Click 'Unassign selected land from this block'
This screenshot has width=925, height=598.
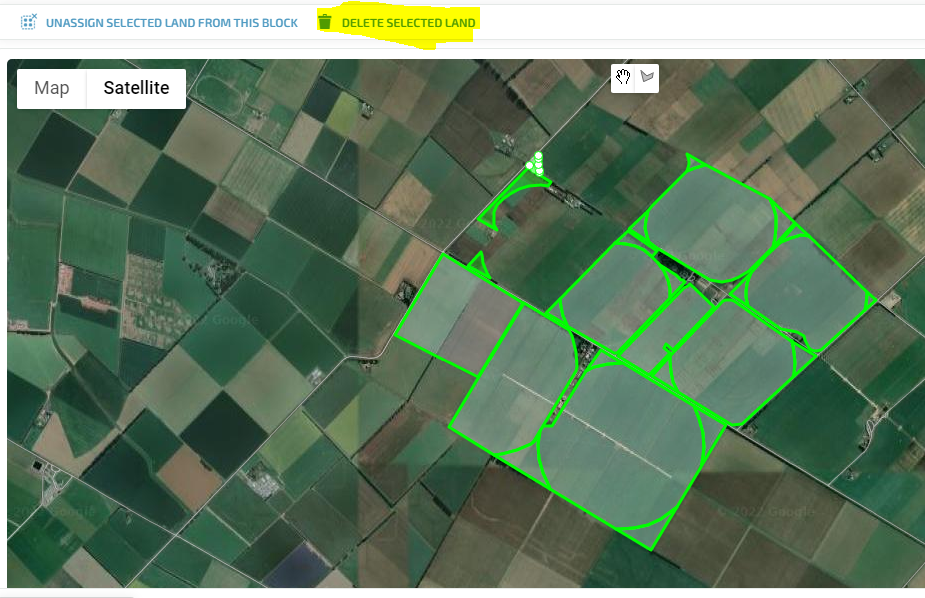(171, 22)
